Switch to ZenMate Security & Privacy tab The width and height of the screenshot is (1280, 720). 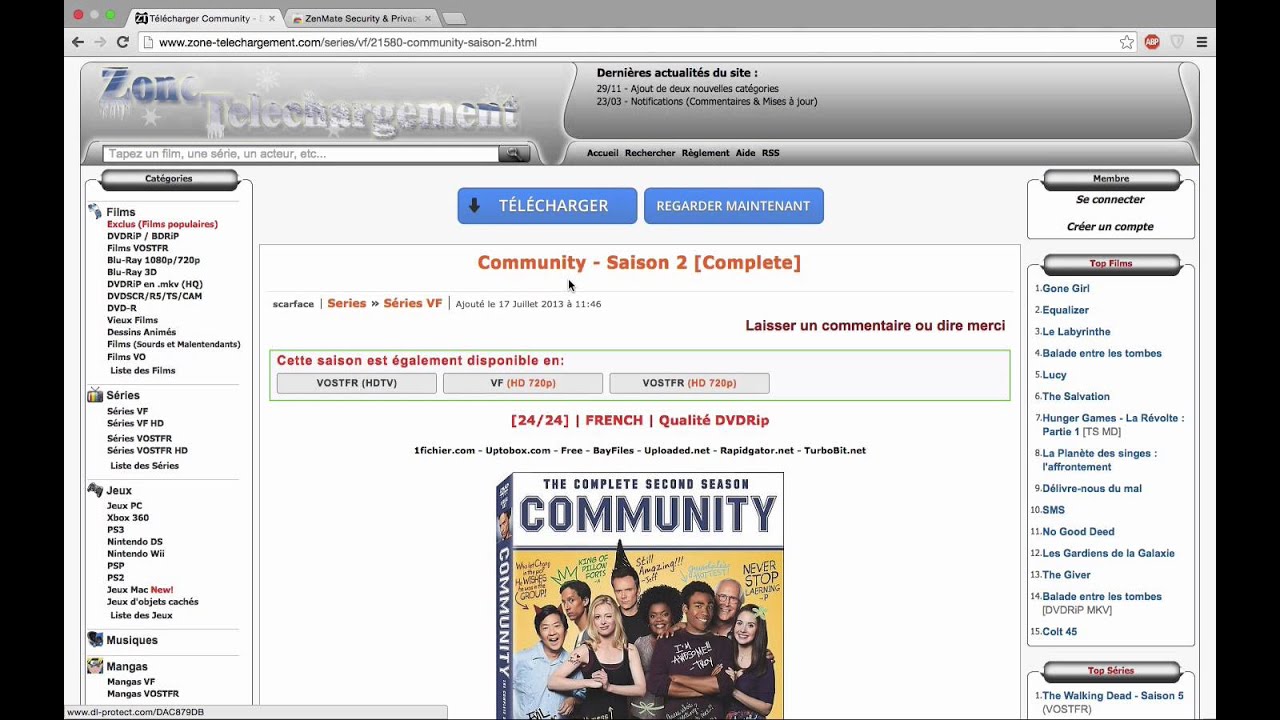tap(360, 18)
